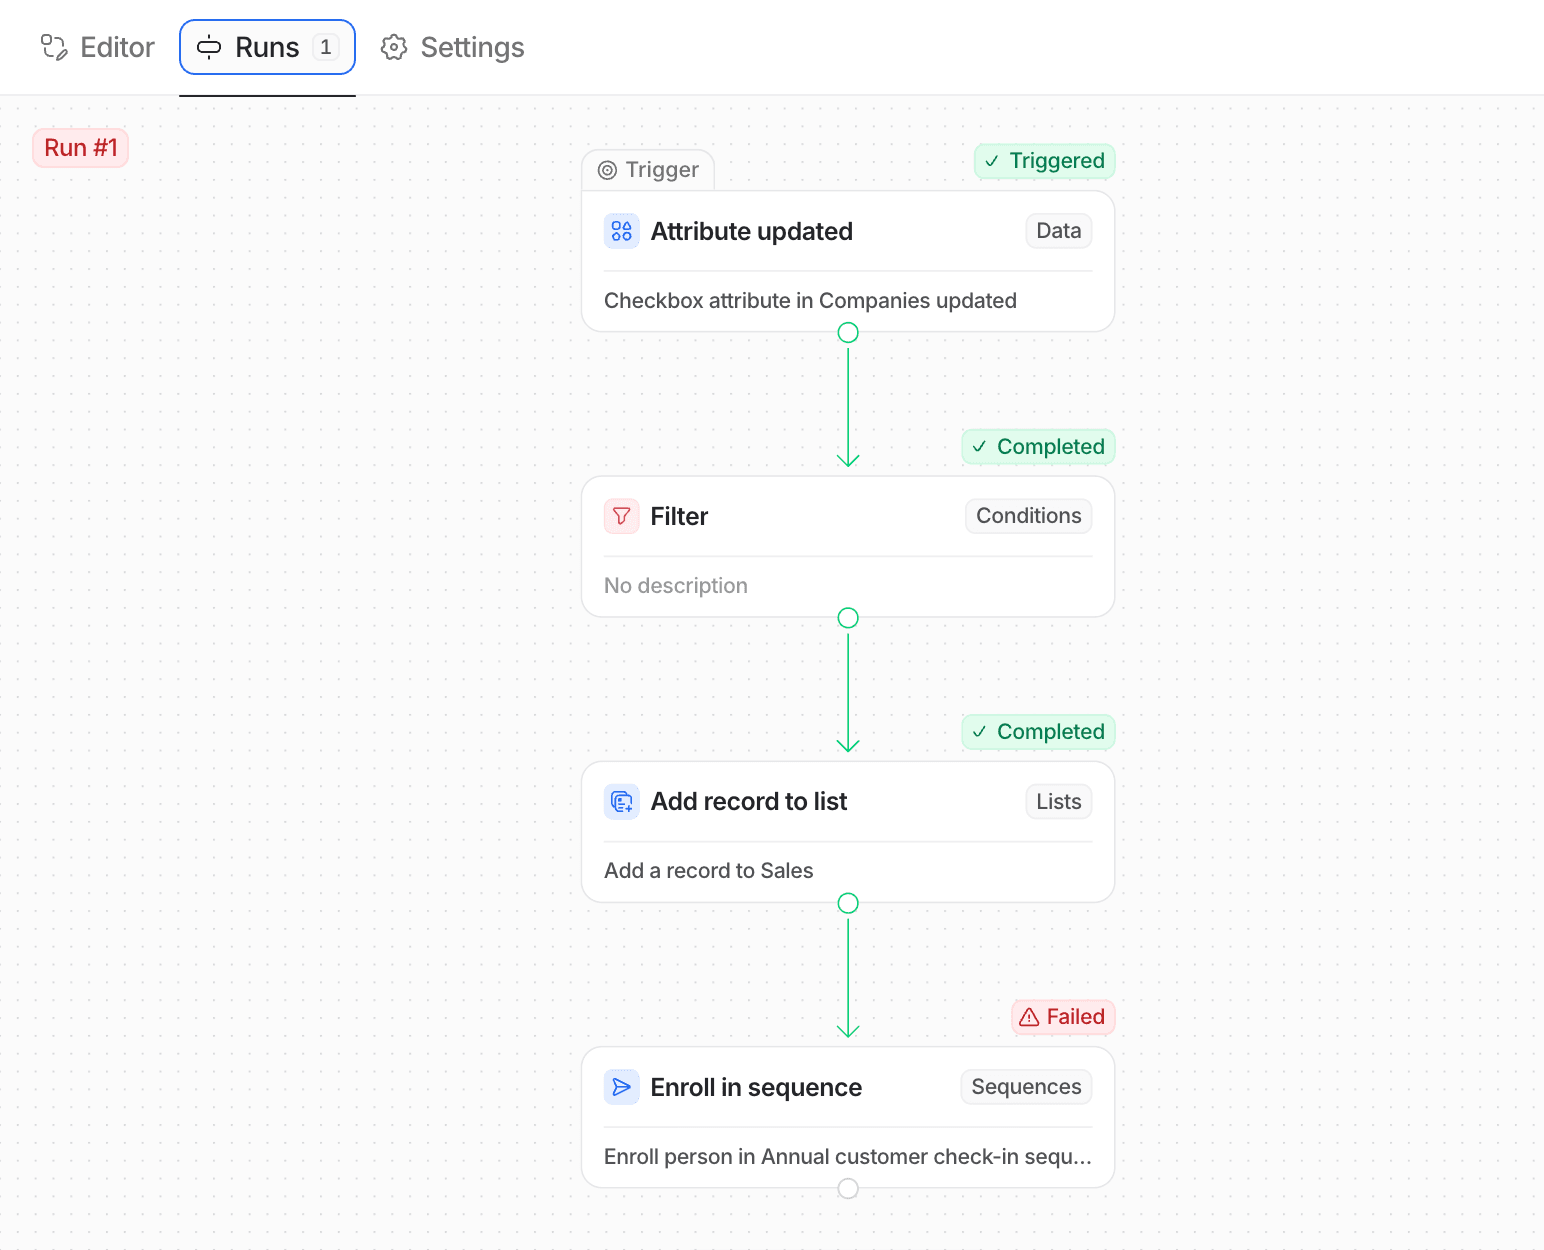Expand the connector below Enroll in sequence
This screenshot has height=1250, width=1544.
tap(848, 1189)
